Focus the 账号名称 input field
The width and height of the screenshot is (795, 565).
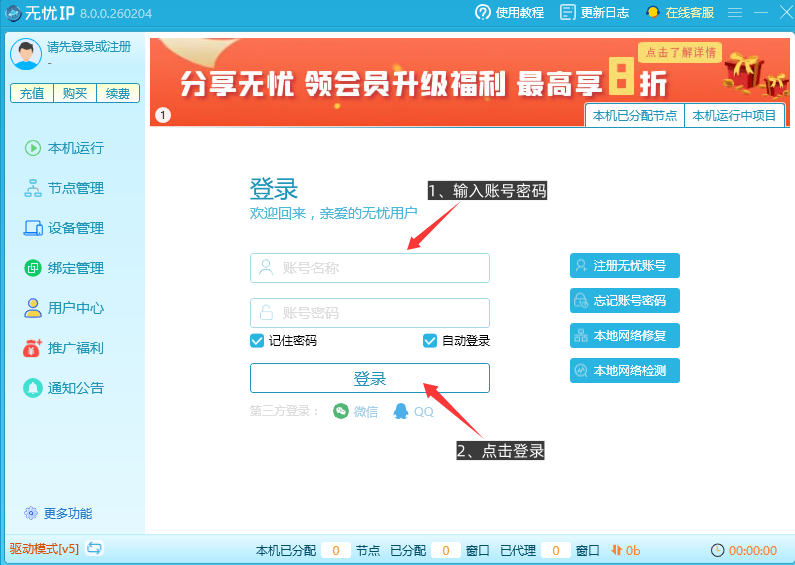[x=370, y=268]
